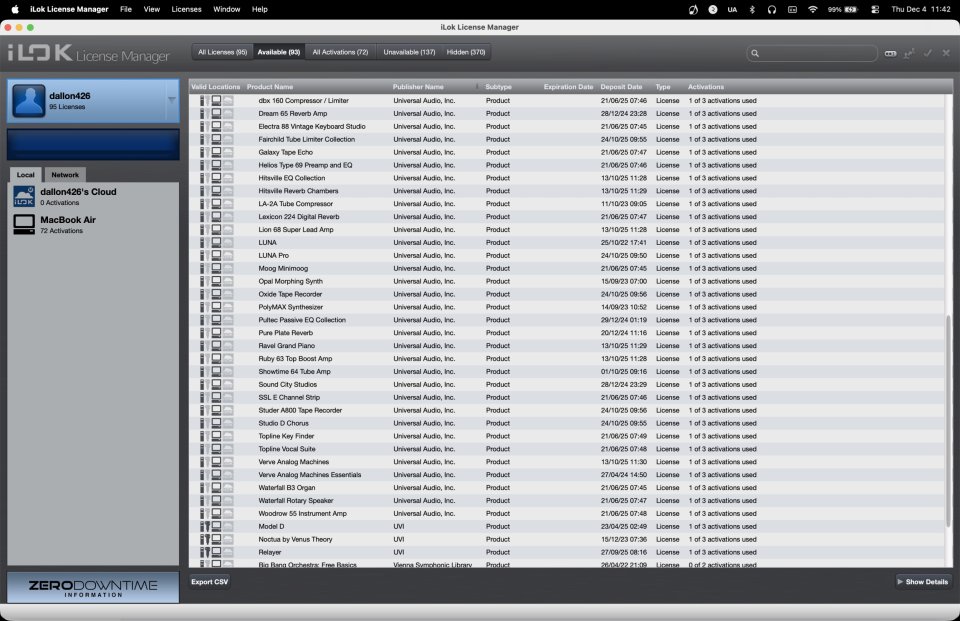This screenshot has width=960, height=621.
Task: Click the magnifying glass search icon
Action: point(756,53)
